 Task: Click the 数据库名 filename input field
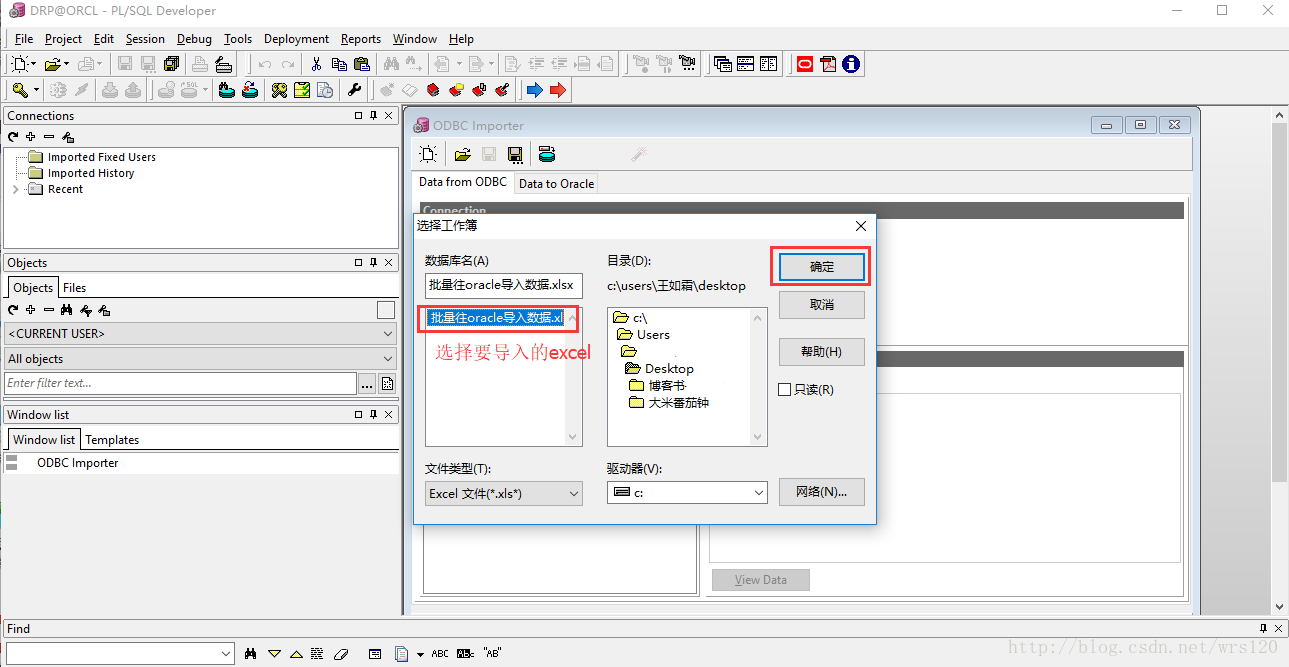[503, 285]
